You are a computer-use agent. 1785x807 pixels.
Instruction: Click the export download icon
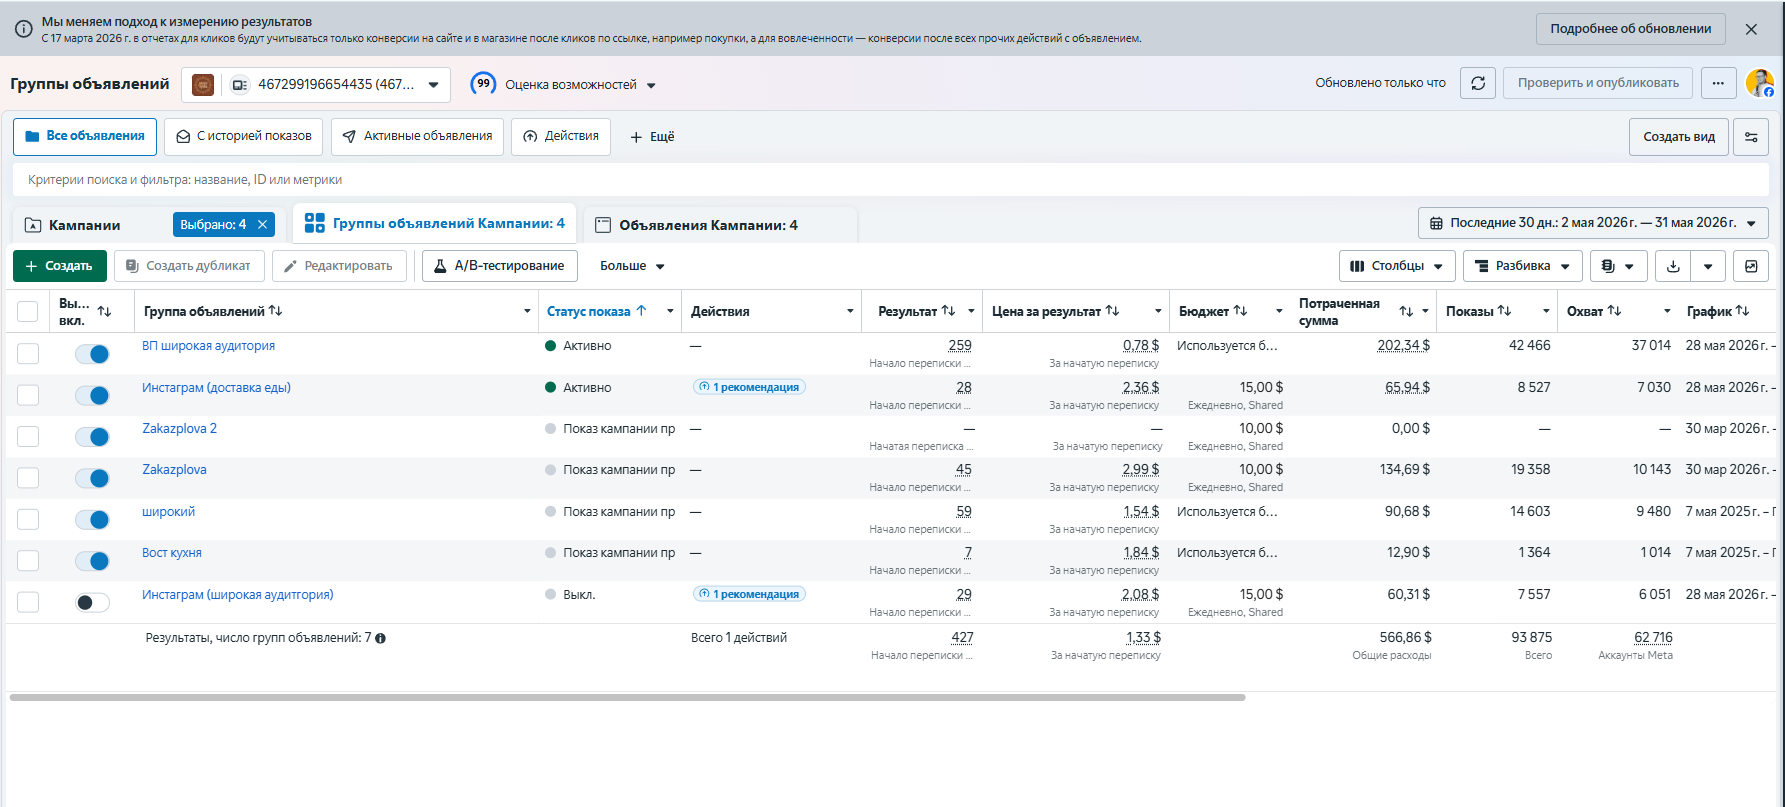point(1673,266)
